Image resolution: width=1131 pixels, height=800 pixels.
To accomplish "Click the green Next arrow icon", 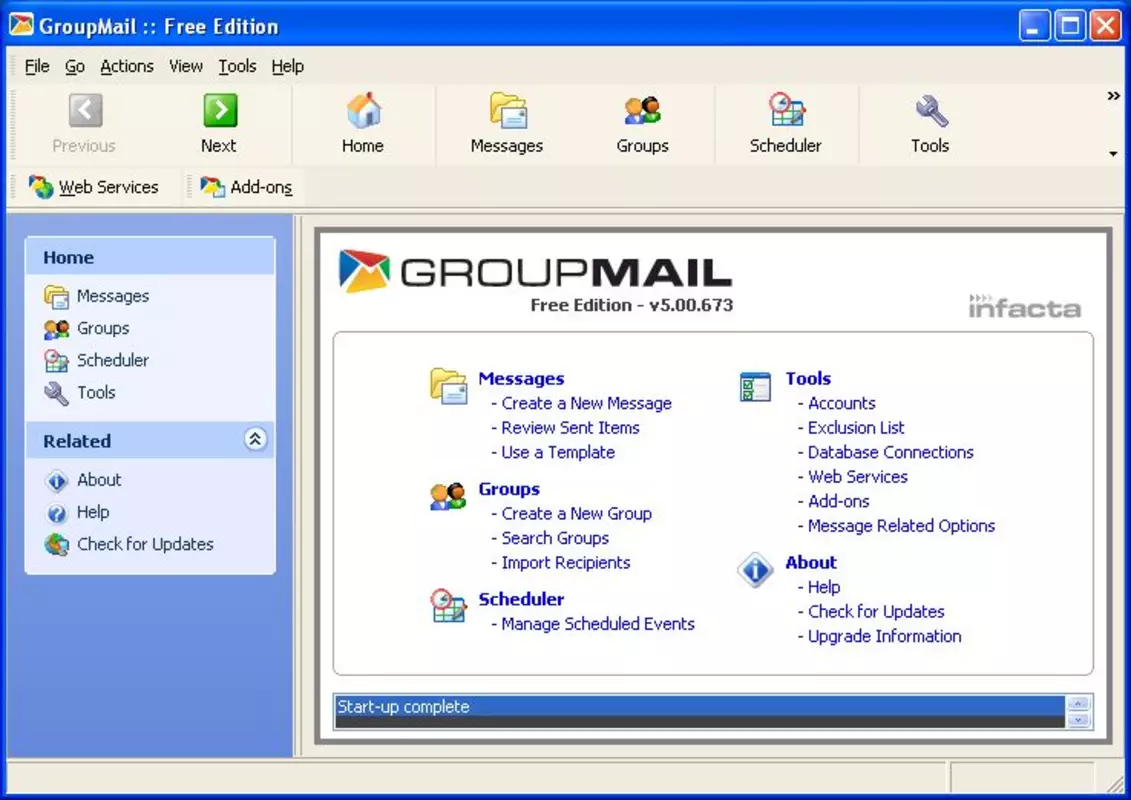I will (220, 110).
